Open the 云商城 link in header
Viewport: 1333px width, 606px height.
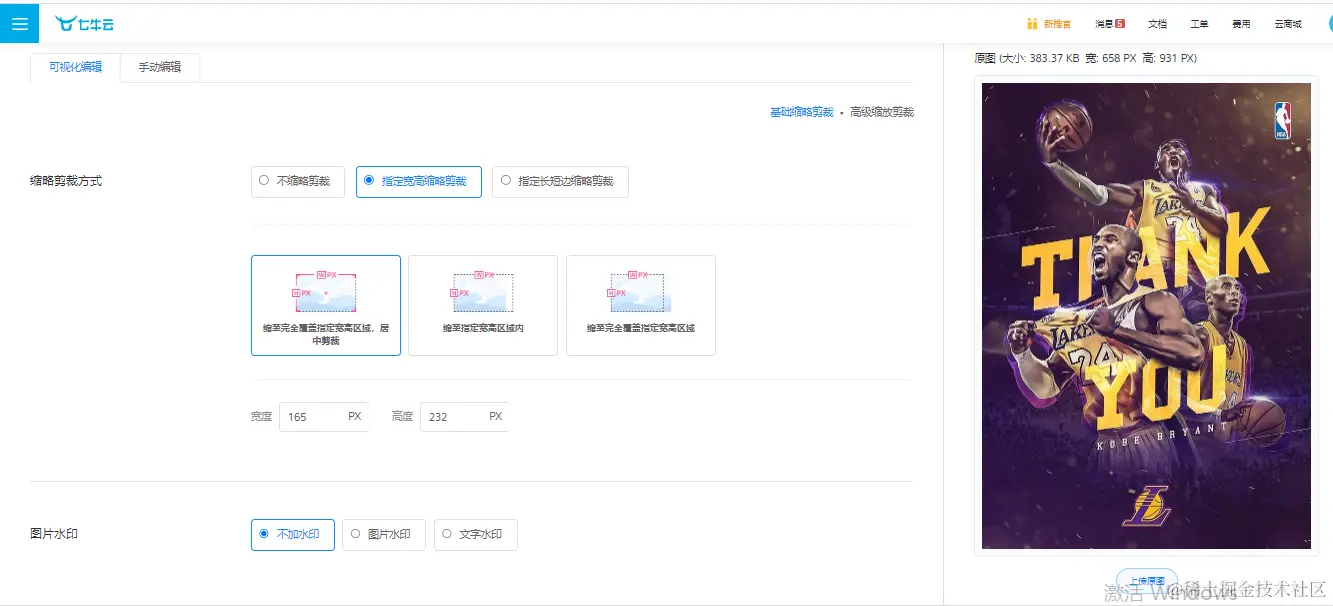(x=1288, y=24)
